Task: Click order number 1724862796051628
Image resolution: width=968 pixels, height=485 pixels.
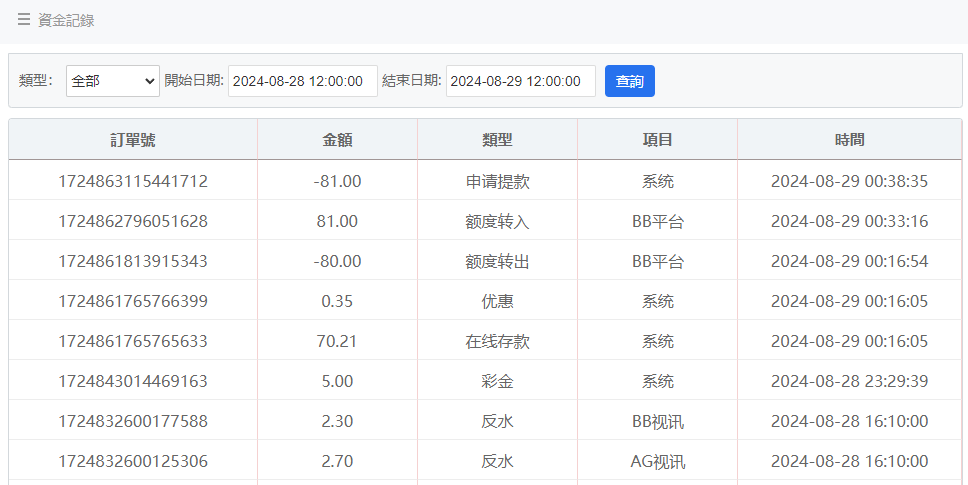Action: (x=133, y=221)
